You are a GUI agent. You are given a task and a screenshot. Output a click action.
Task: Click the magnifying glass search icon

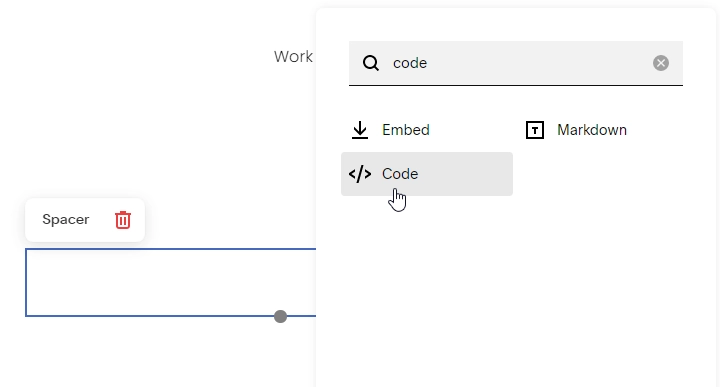(371, 63)
